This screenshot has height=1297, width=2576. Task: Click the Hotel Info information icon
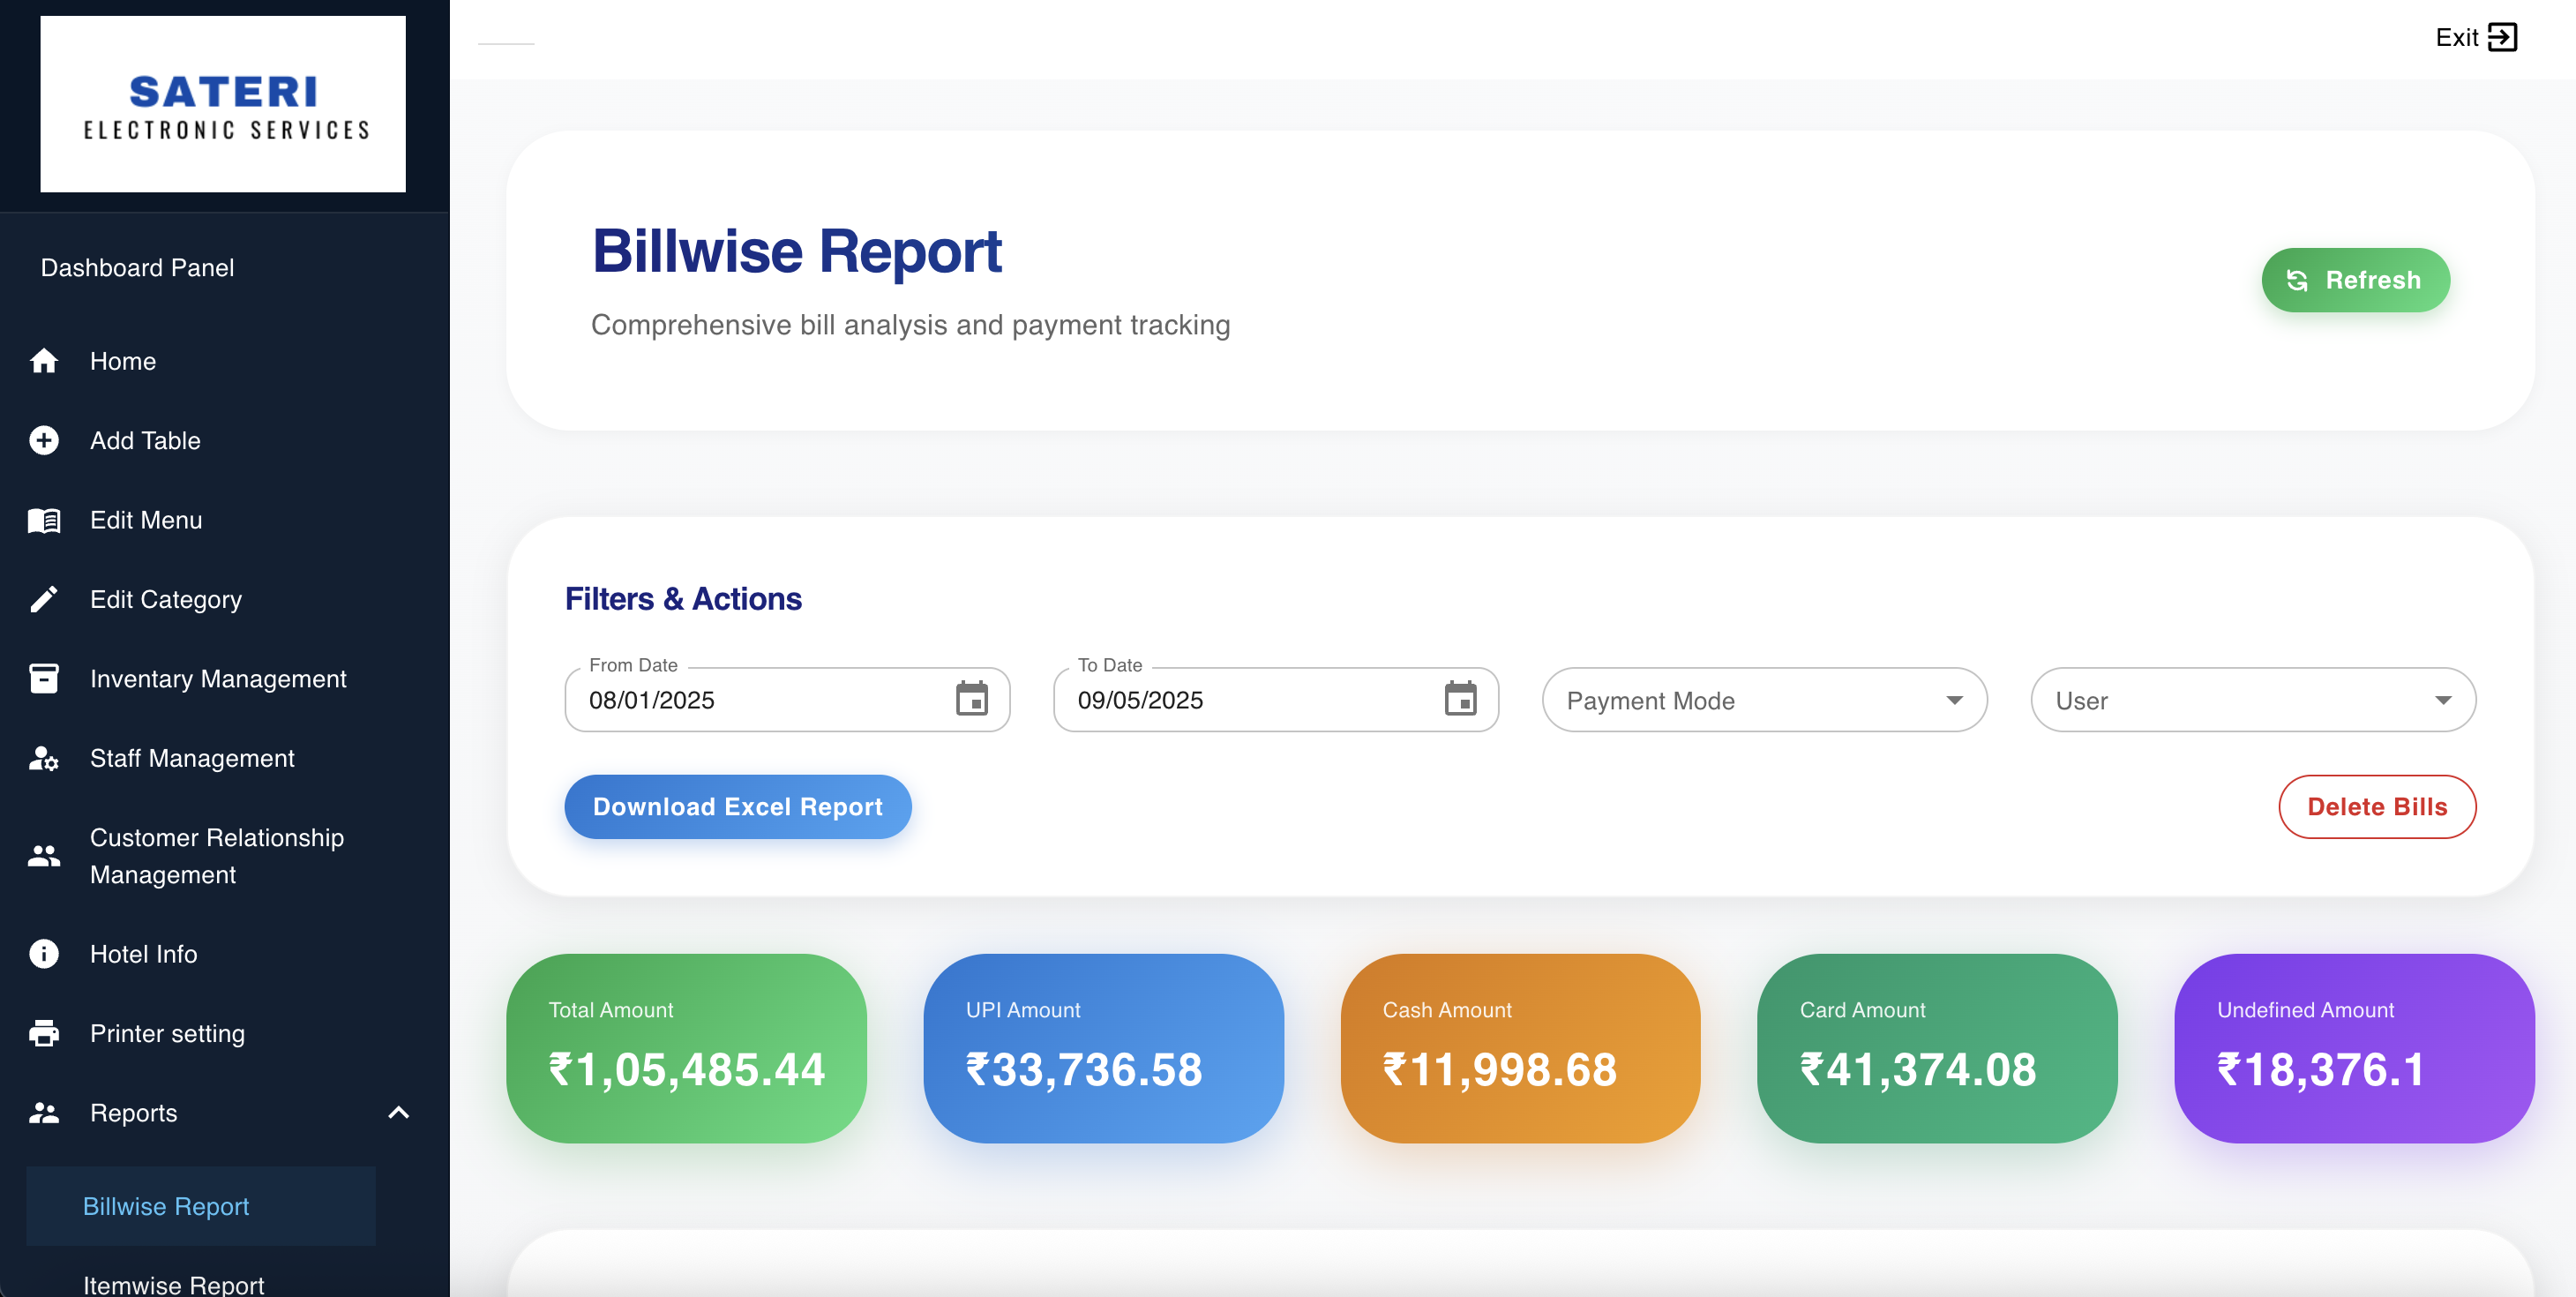(44, 953)
